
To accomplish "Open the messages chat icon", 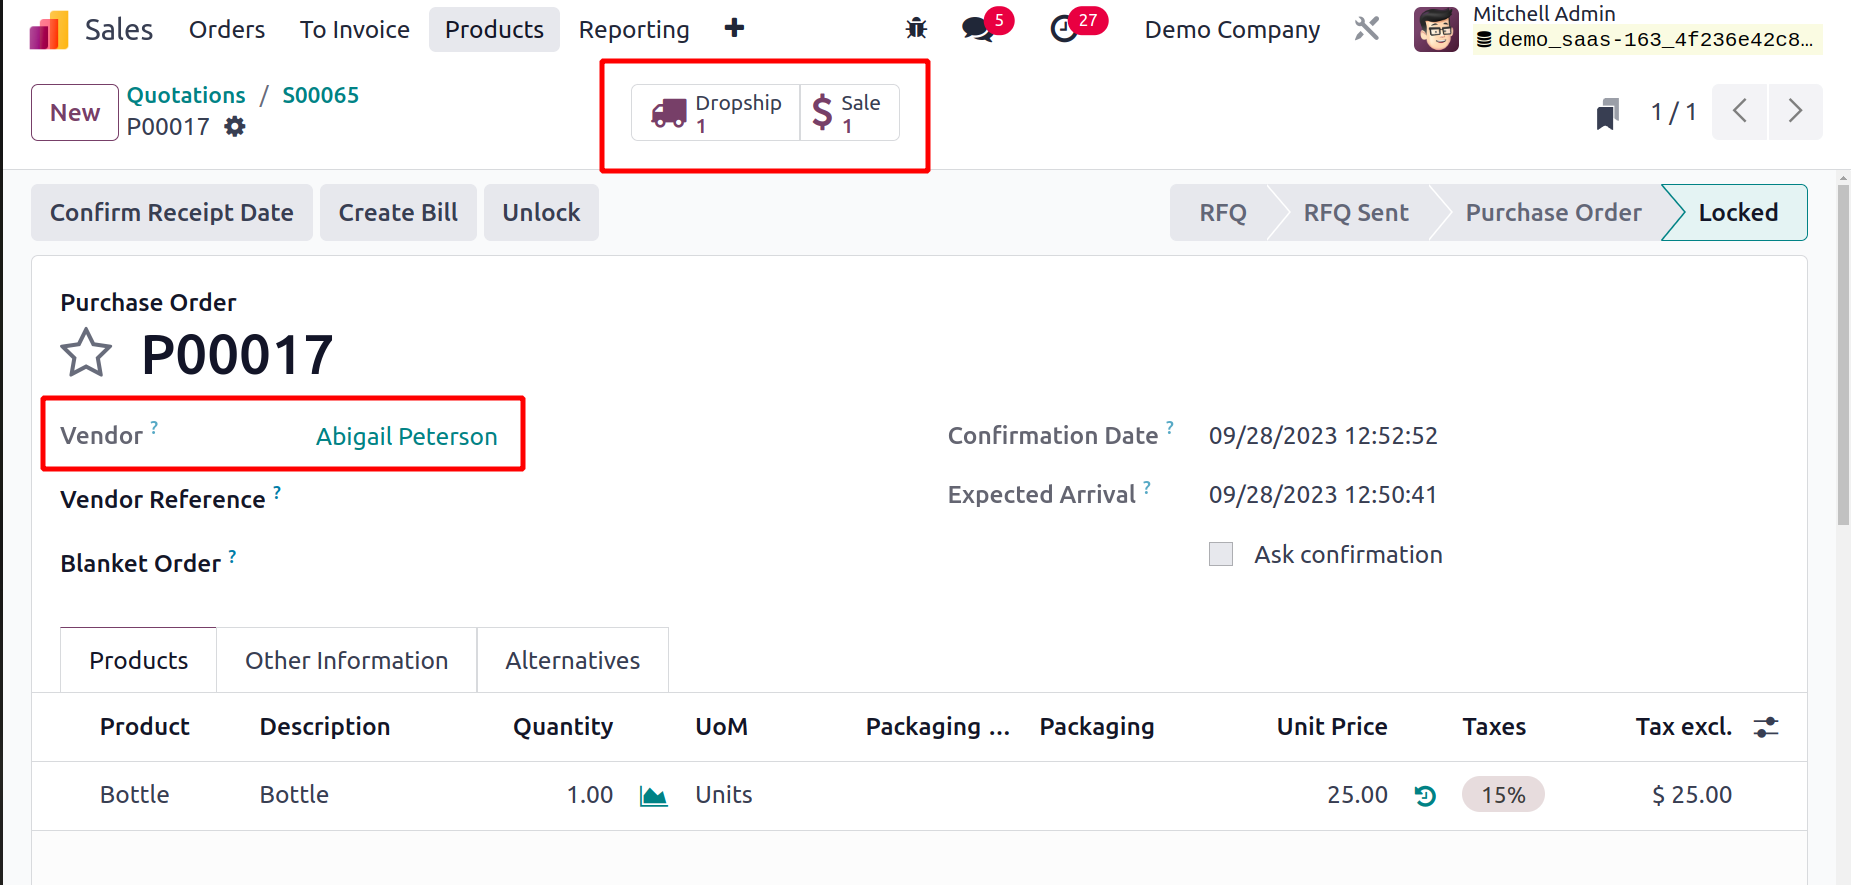I will tap(977, 29).
